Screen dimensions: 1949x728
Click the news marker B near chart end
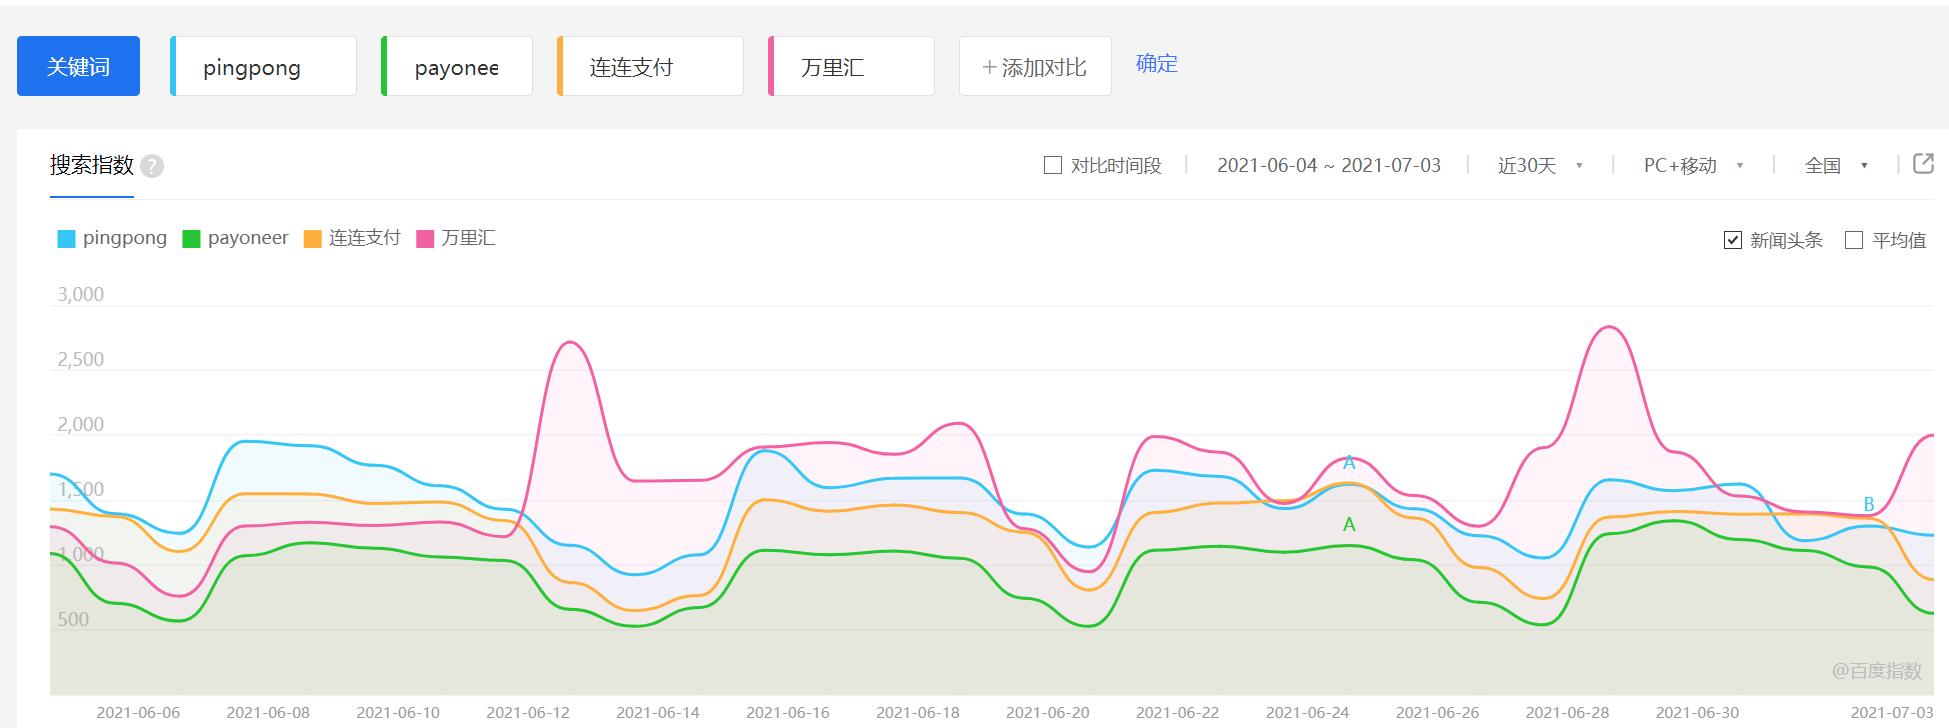click(1869, 505)
